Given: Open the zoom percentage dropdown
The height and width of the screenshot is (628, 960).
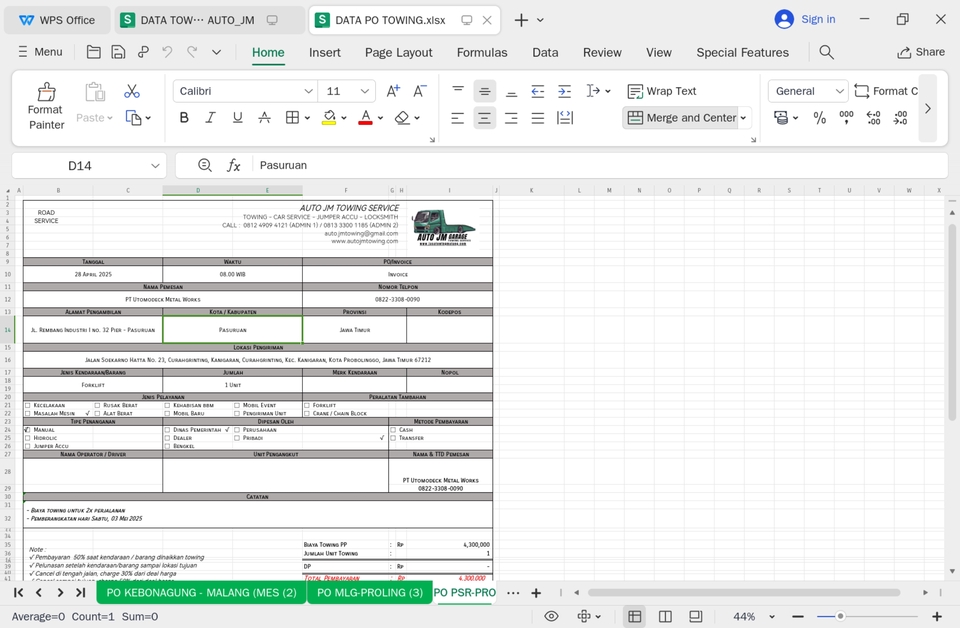Looking at the screenshot, I should pos(772,616).
